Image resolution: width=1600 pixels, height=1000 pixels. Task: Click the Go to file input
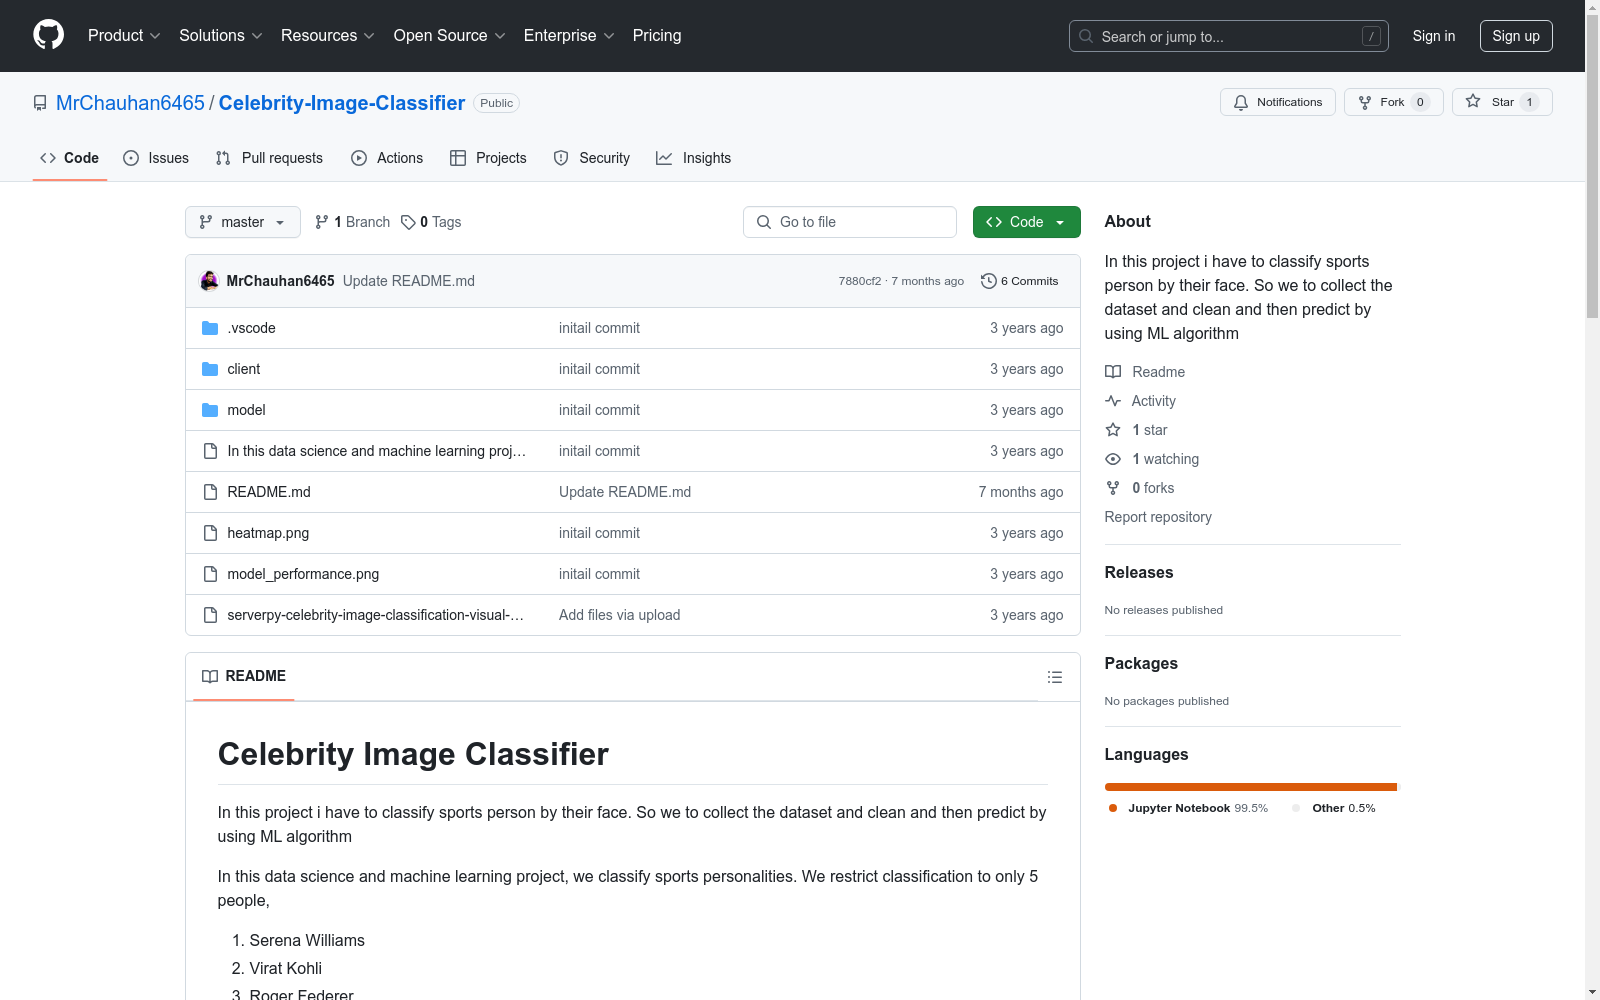[x=850, y=222]
